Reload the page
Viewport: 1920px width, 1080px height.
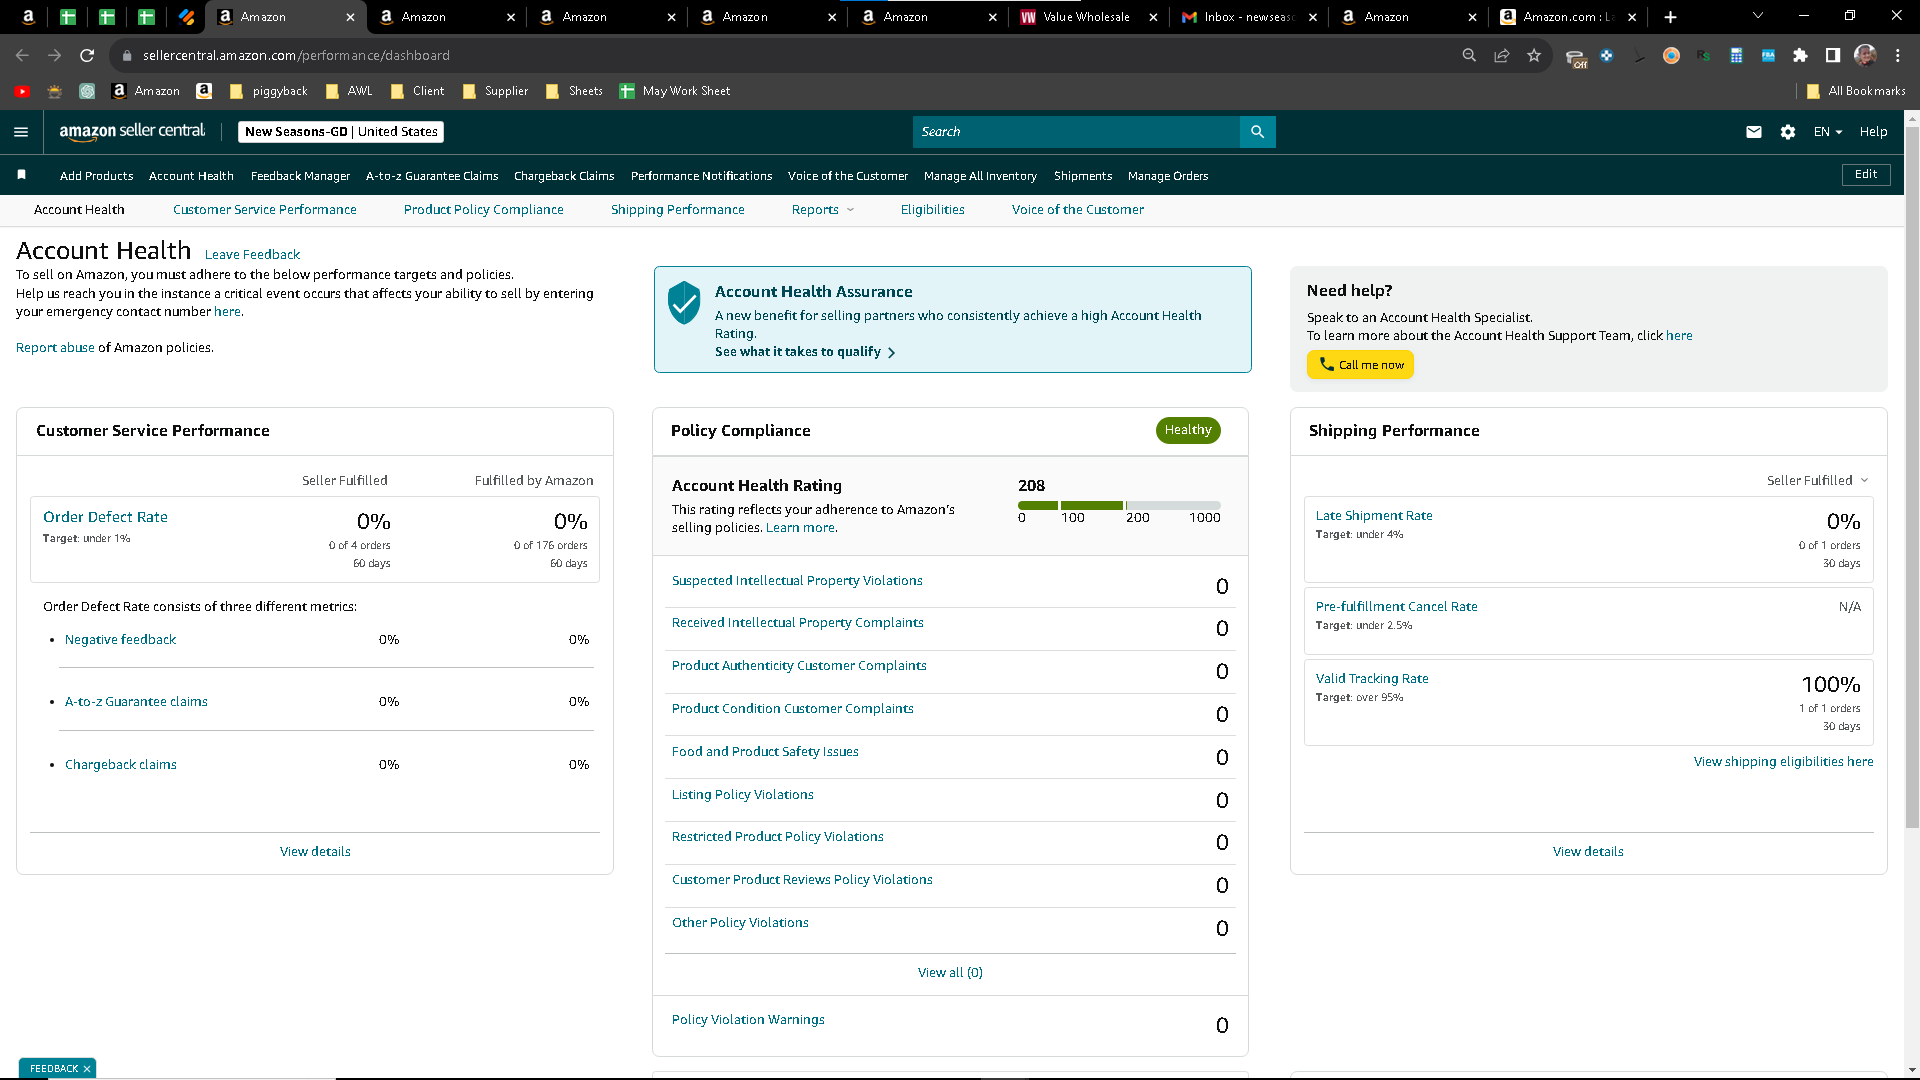(x=87, y=56)
